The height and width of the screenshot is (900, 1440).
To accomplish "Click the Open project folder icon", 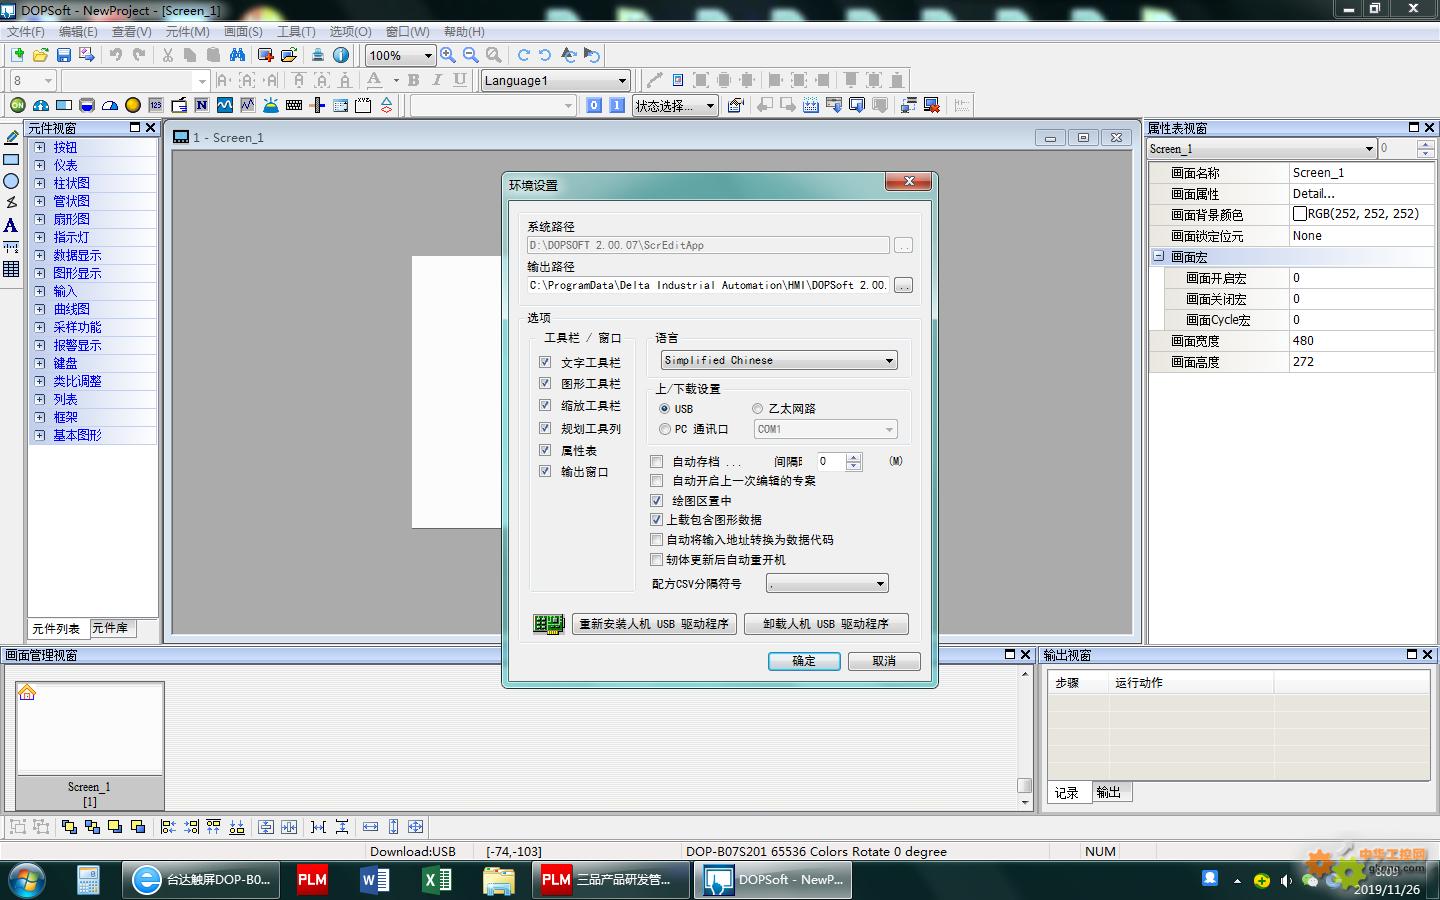I will point(40,55).
